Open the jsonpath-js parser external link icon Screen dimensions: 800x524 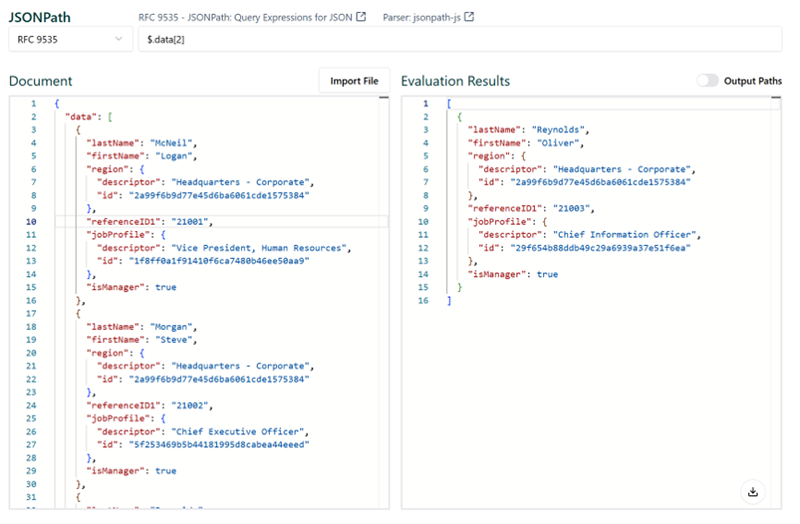[x=469, y=17]
